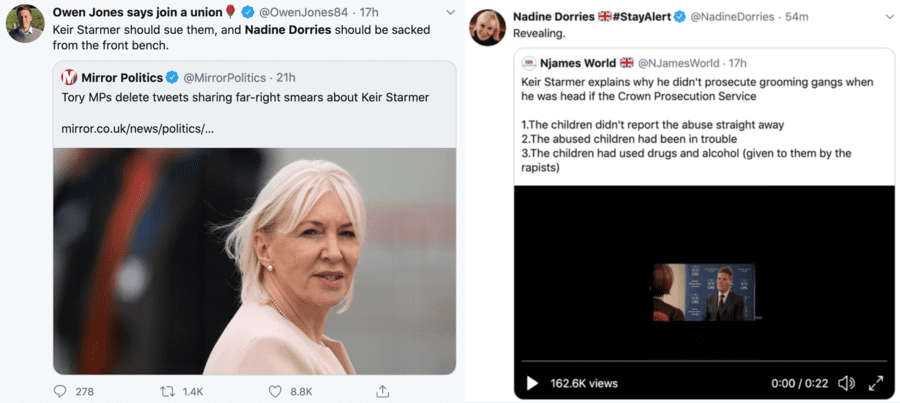This screenshot has width=900, height=403.
Task: Click the @NadineDorries handle
Action: click(735, 17)
